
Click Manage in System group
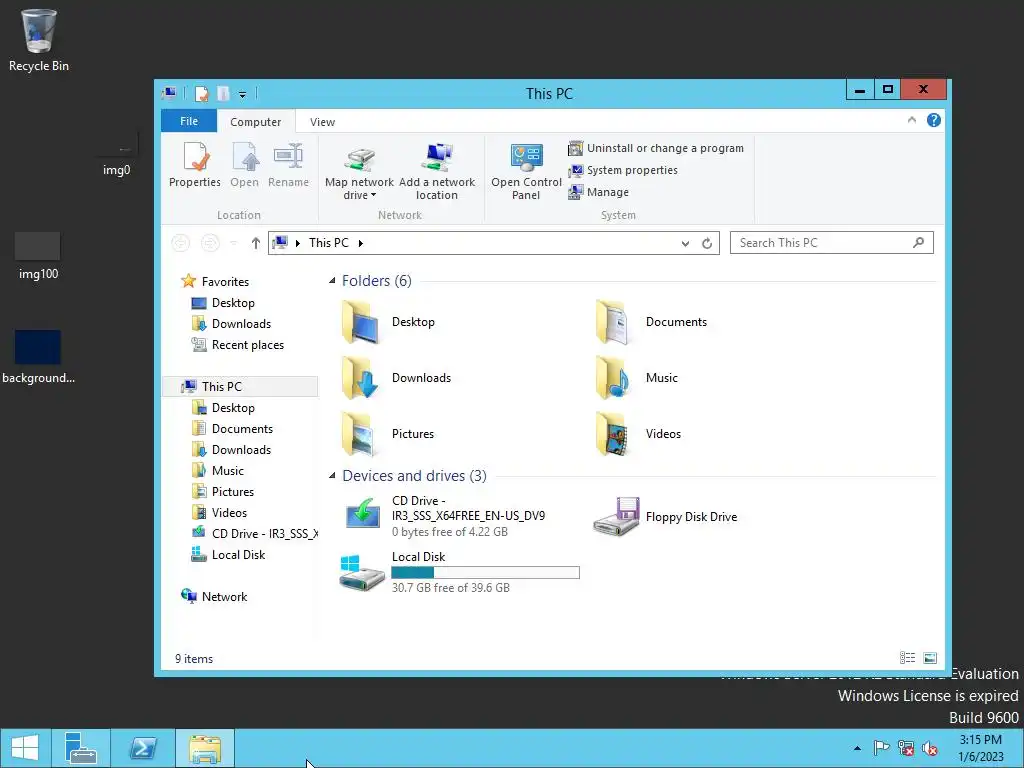[x=598, y=192]
